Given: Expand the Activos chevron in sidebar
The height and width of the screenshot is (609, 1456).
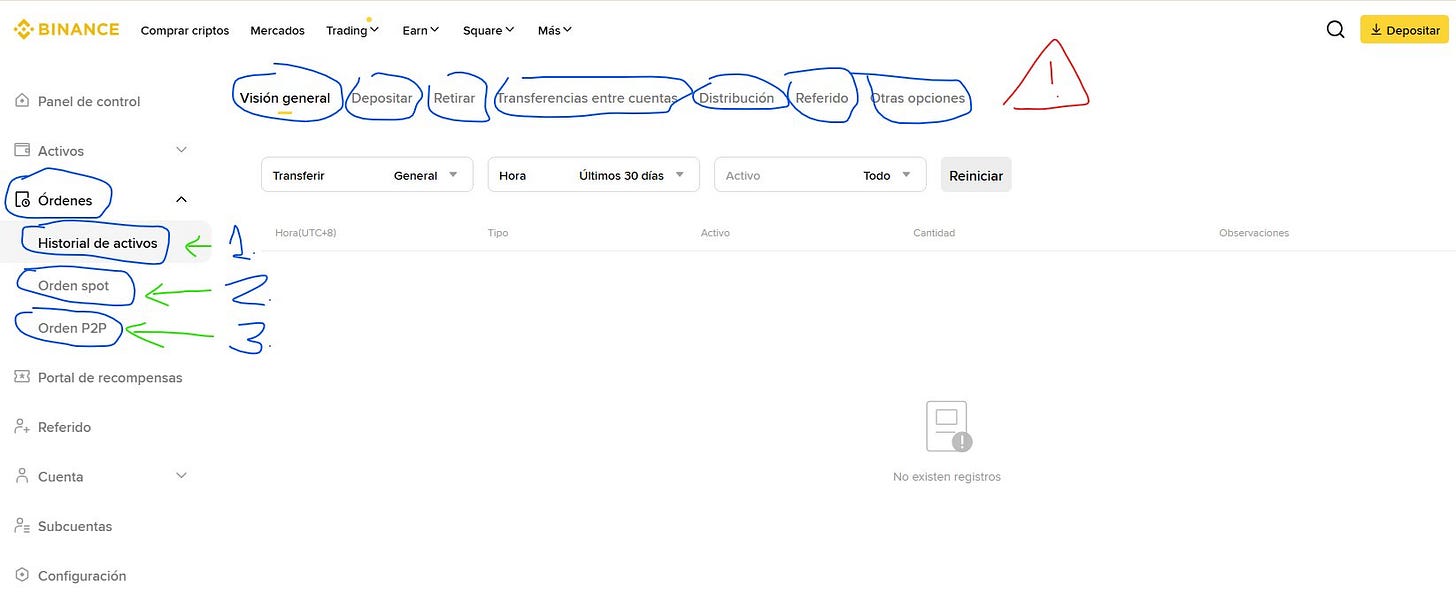Looking at the screenshot, I should tap(181, 150).
